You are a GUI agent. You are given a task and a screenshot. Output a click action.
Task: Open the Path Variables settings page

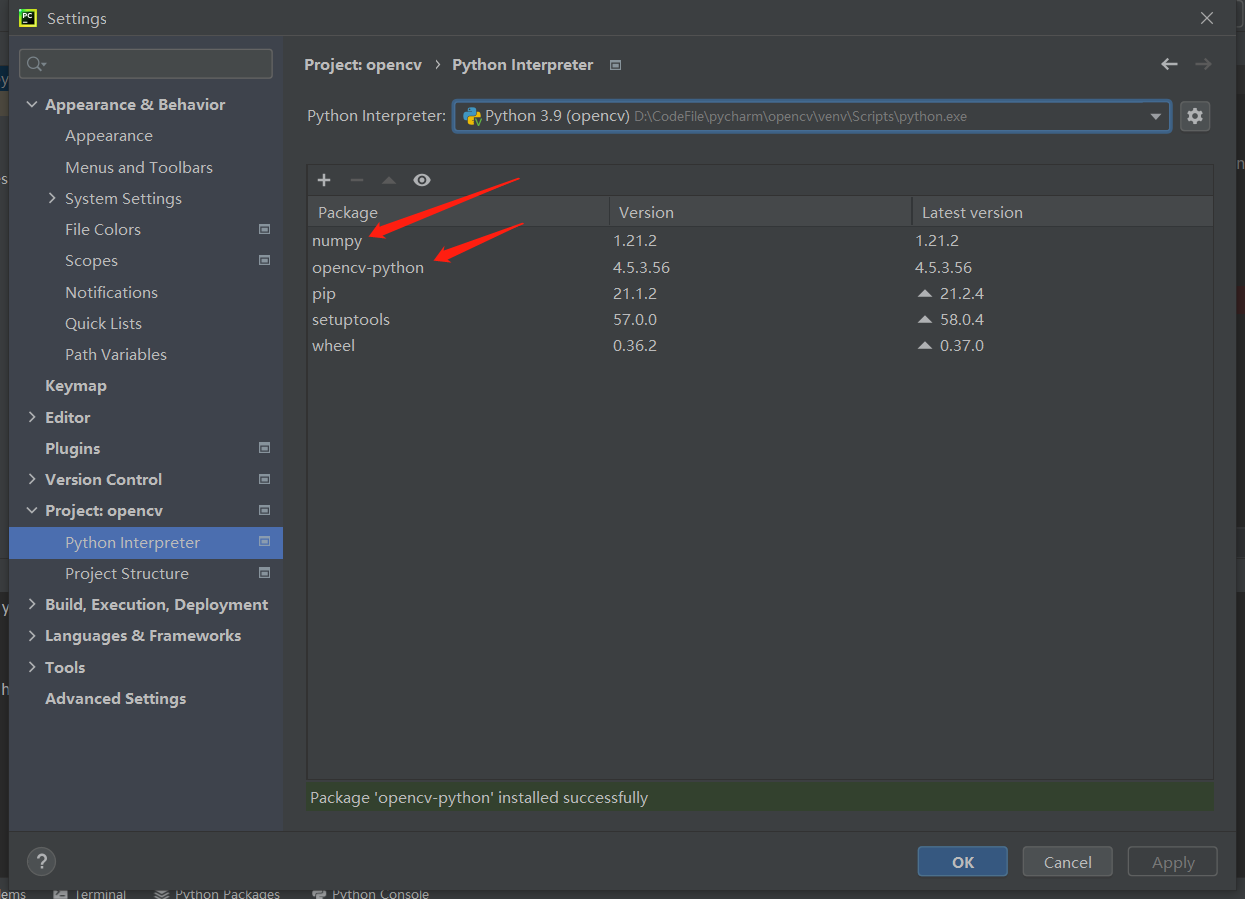click(116, 354)
